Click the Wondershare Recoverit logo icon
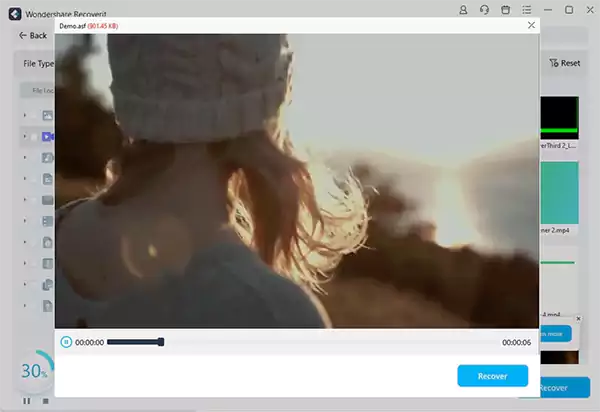 15,14
